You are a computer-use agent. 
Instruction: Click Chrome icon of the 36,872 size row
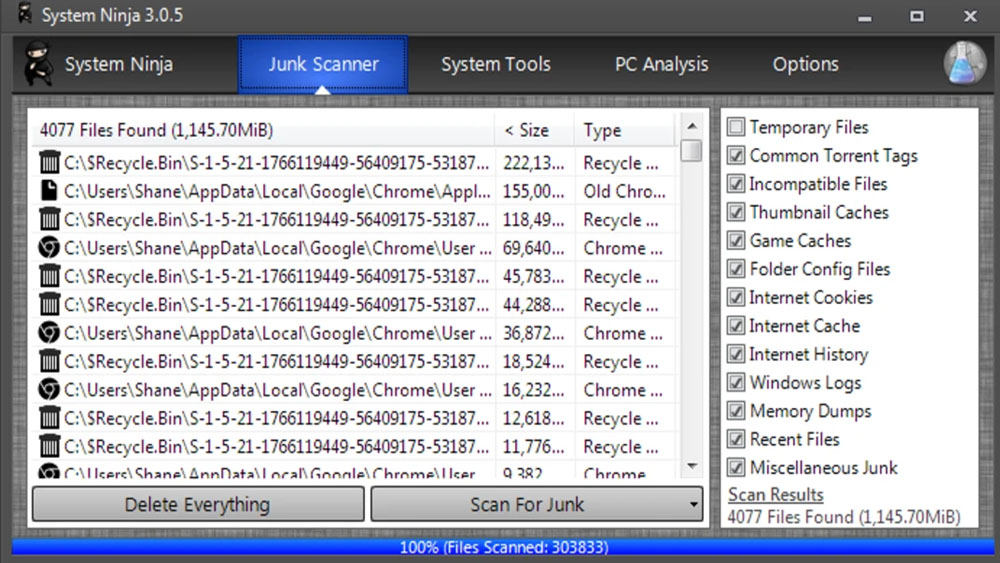click(x=49, y=332)
